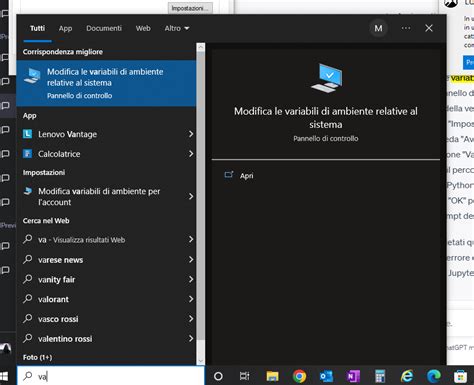The height and width of the screenshot is (385, 474).
Task: Open best match Modifica le variabili di ambiente
Action: coord(106,83)
